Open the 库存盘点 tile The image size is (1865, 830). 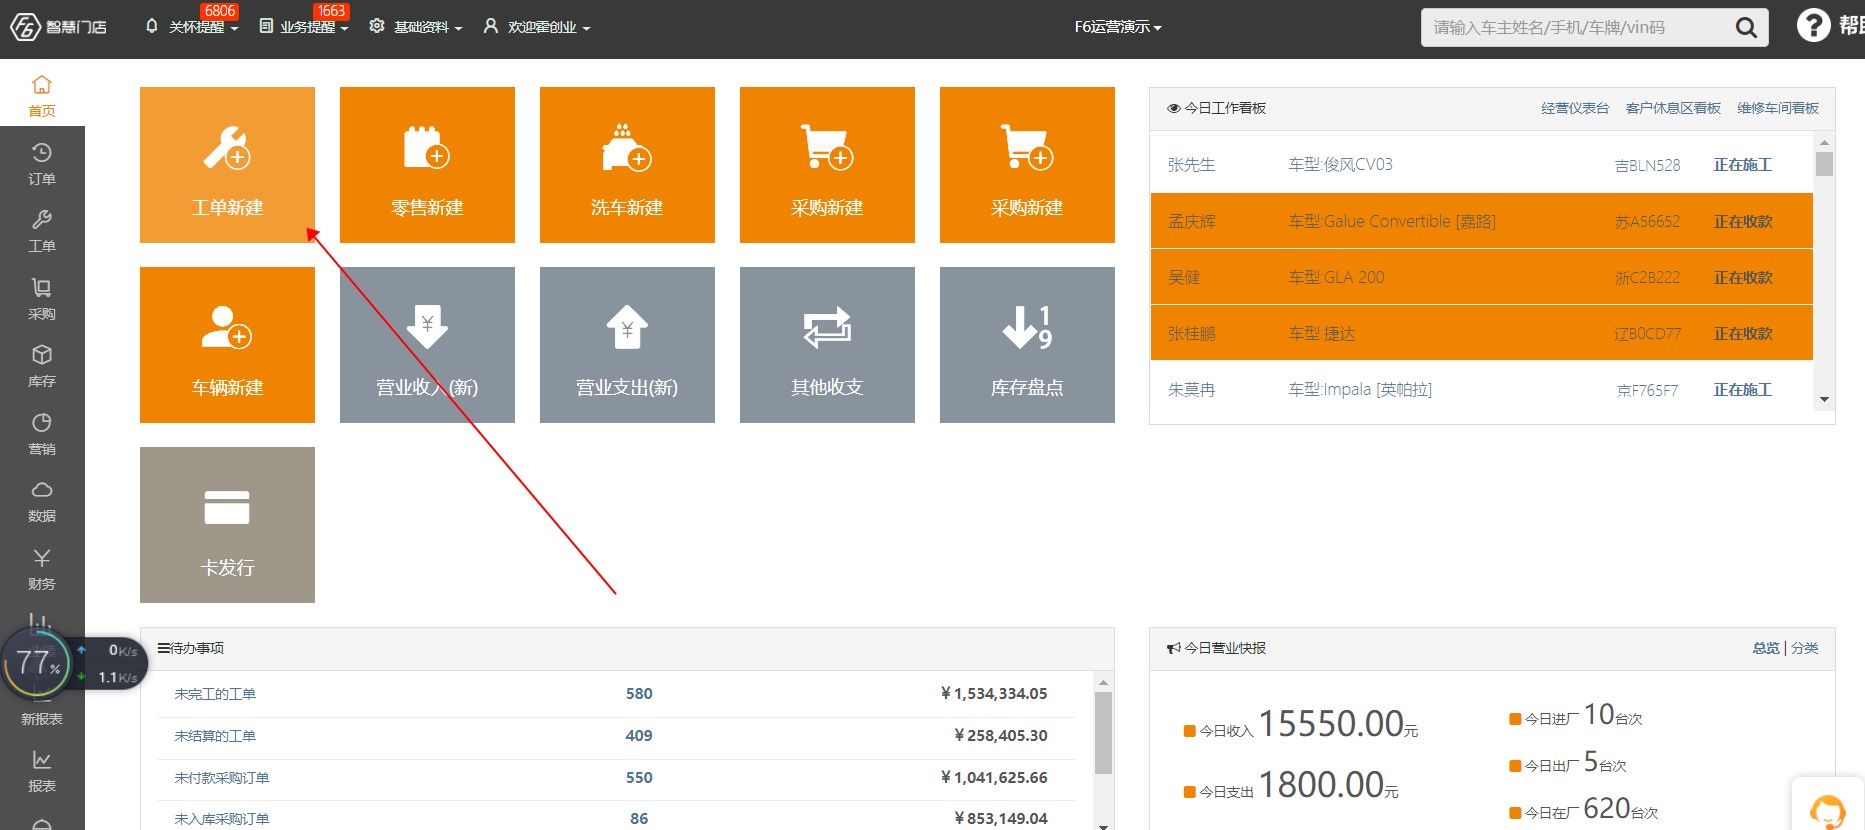tap(1027, 345)
